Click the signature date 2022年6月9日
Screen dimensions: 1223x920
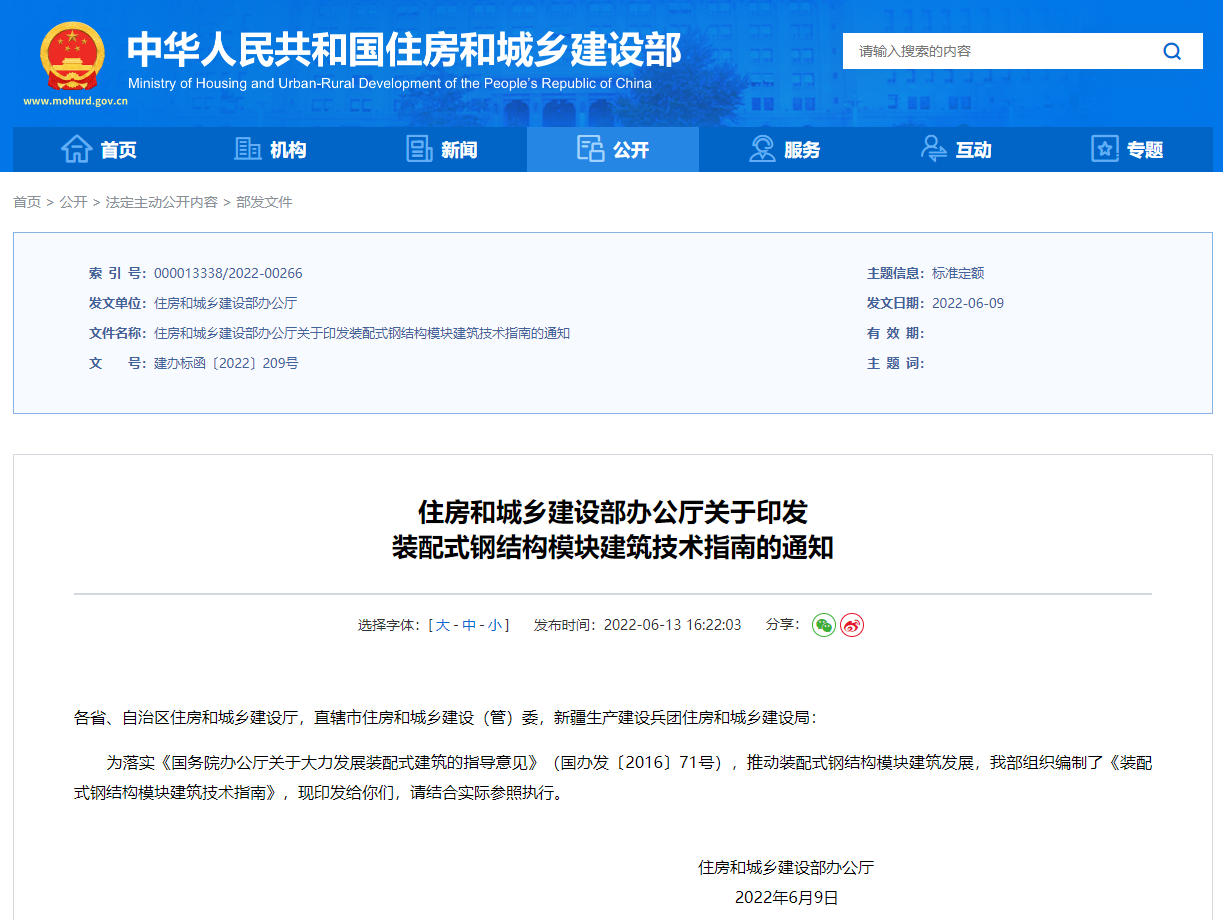pos(786,897)
